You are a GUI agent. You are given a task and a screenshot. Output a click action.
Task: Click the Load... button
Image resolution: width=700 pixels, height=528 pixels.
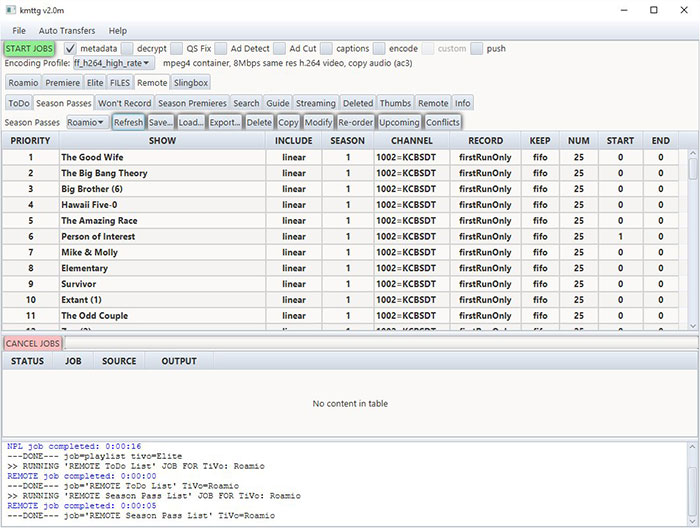tap(191, 122)
